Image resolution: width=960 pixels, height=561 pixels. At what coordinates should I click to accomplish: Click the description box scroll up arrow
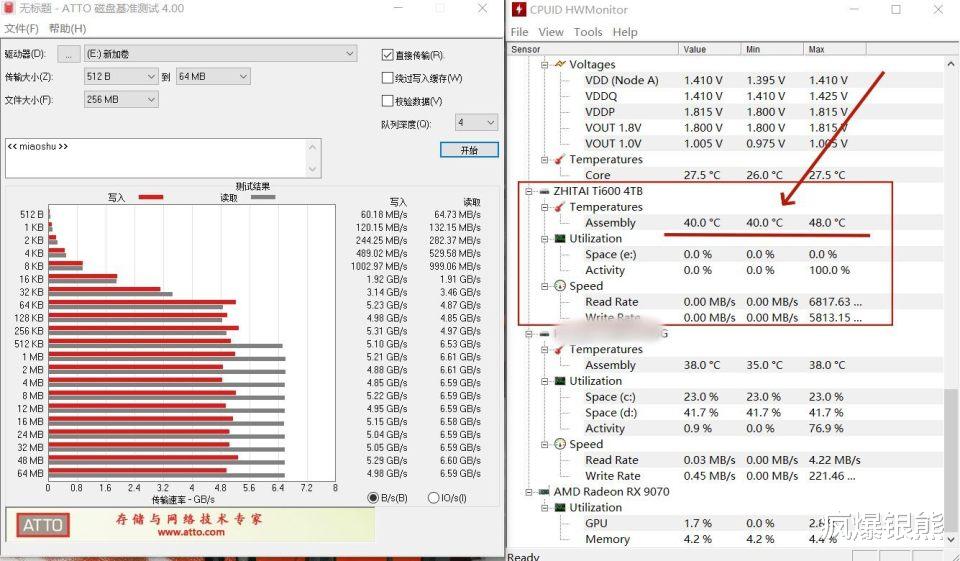[313, 147]
